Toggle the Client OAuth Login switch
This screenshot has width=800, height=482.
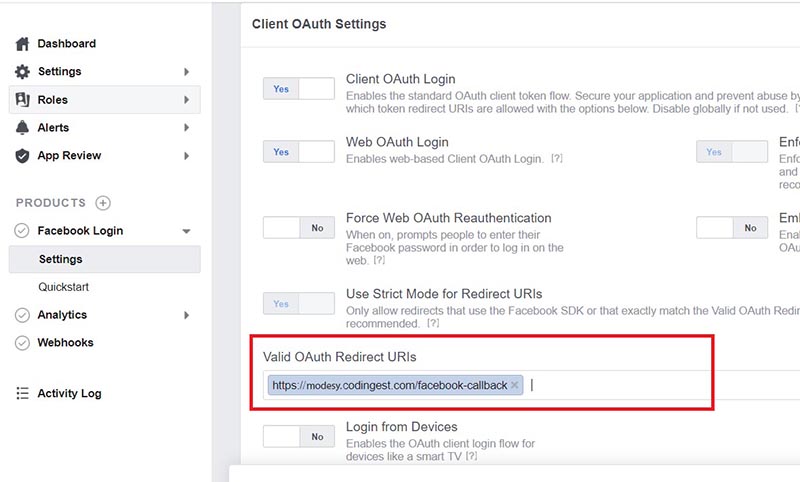coord(298,89)
